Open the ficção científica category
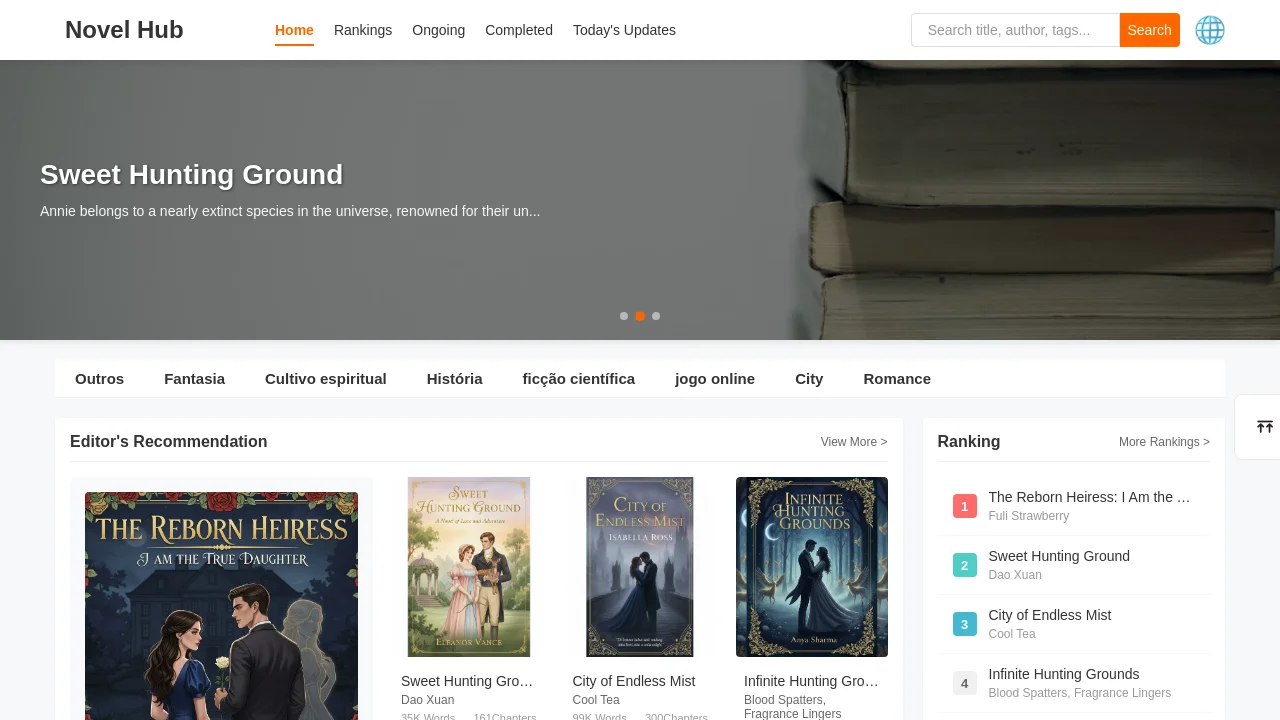The image size is (1280, 720). [578, 379]
